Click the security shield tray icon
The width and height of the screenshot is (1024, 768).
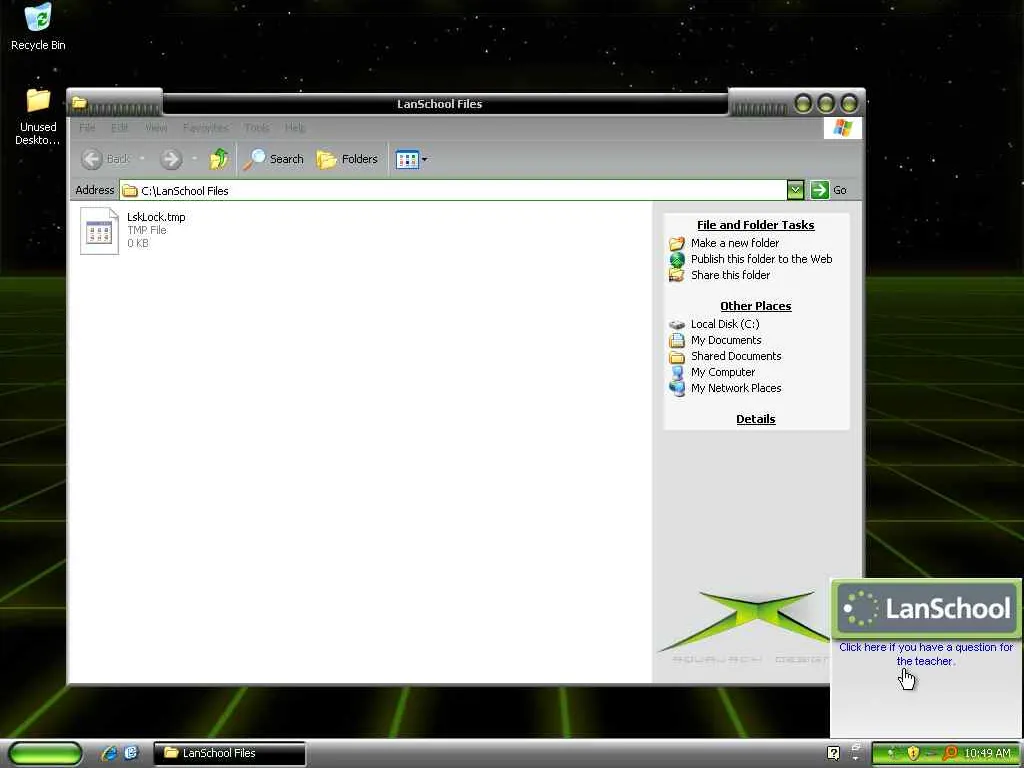(912, 753)
